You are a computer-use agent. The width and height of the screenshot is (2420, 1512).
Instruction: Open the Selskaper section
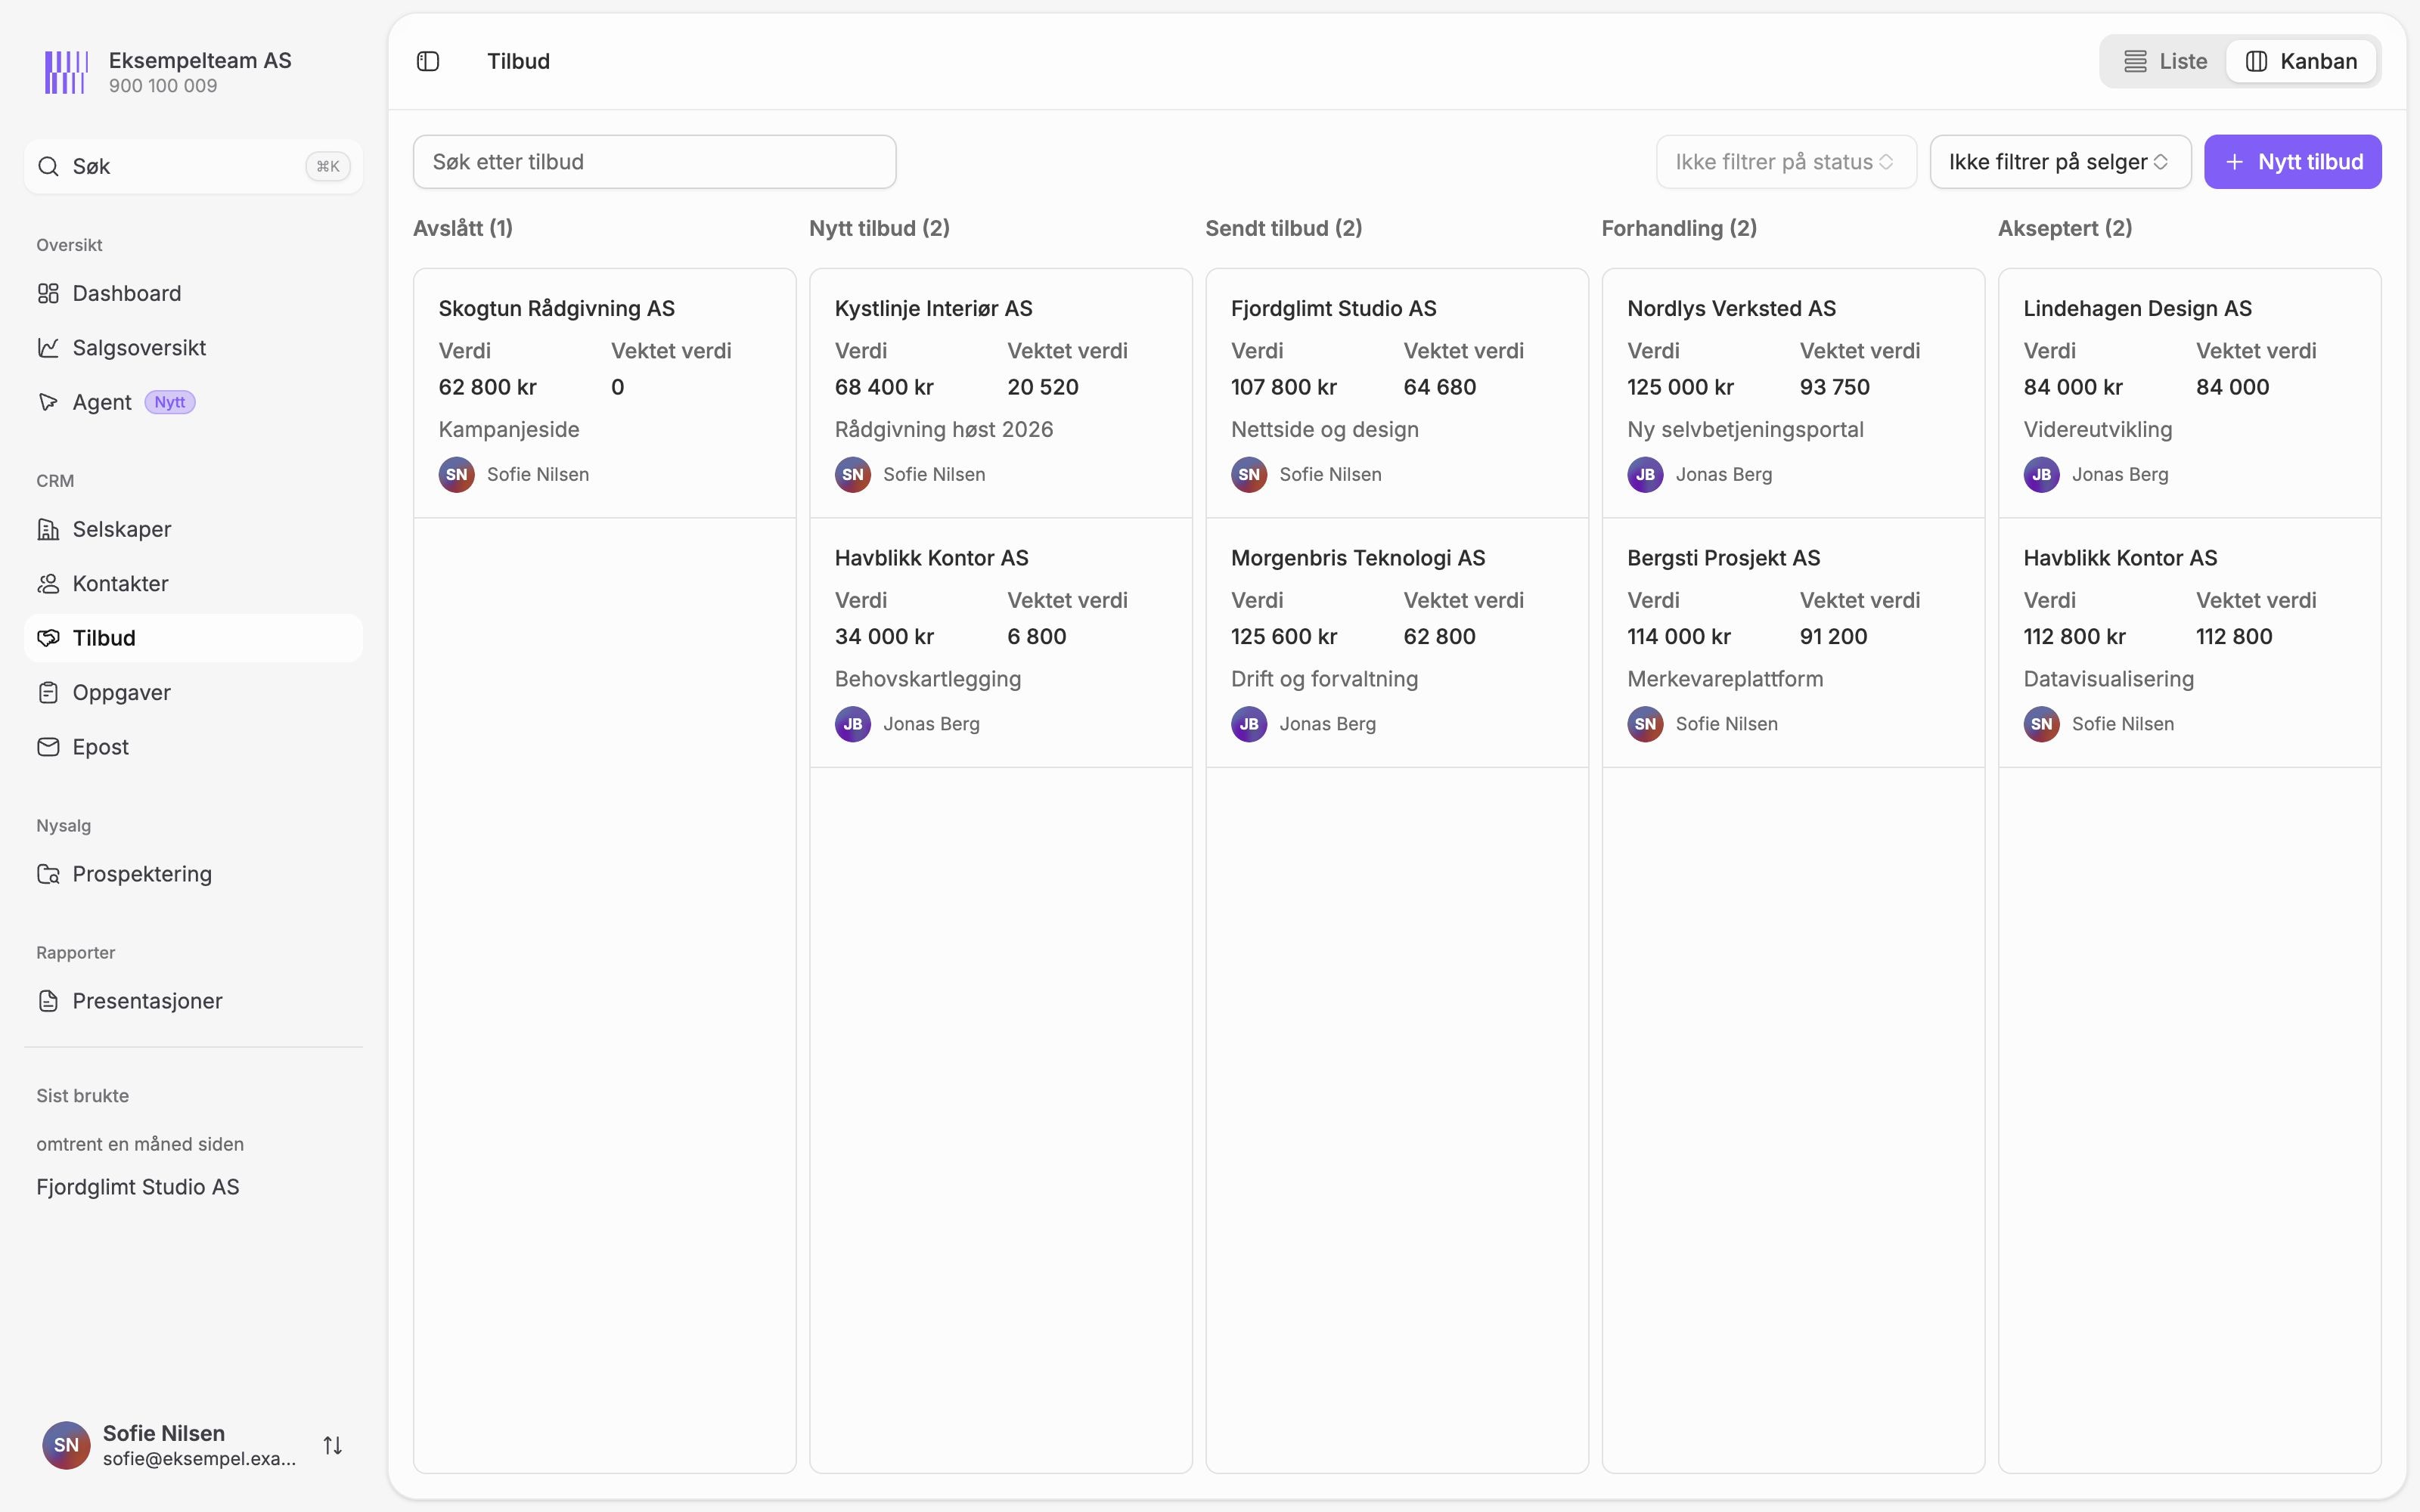point(193,529)
